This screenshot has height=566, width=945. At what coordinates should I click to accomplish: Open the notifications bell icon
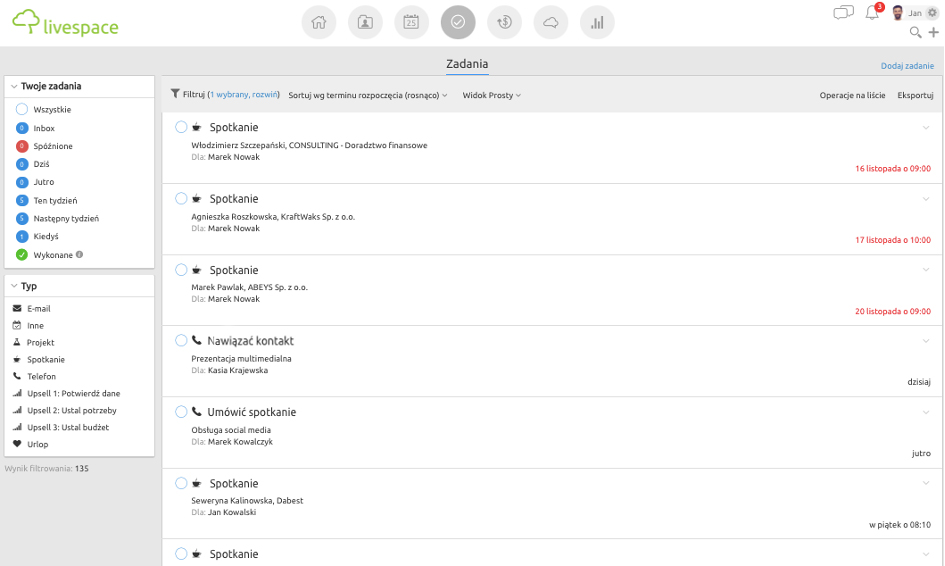[872, 13]
